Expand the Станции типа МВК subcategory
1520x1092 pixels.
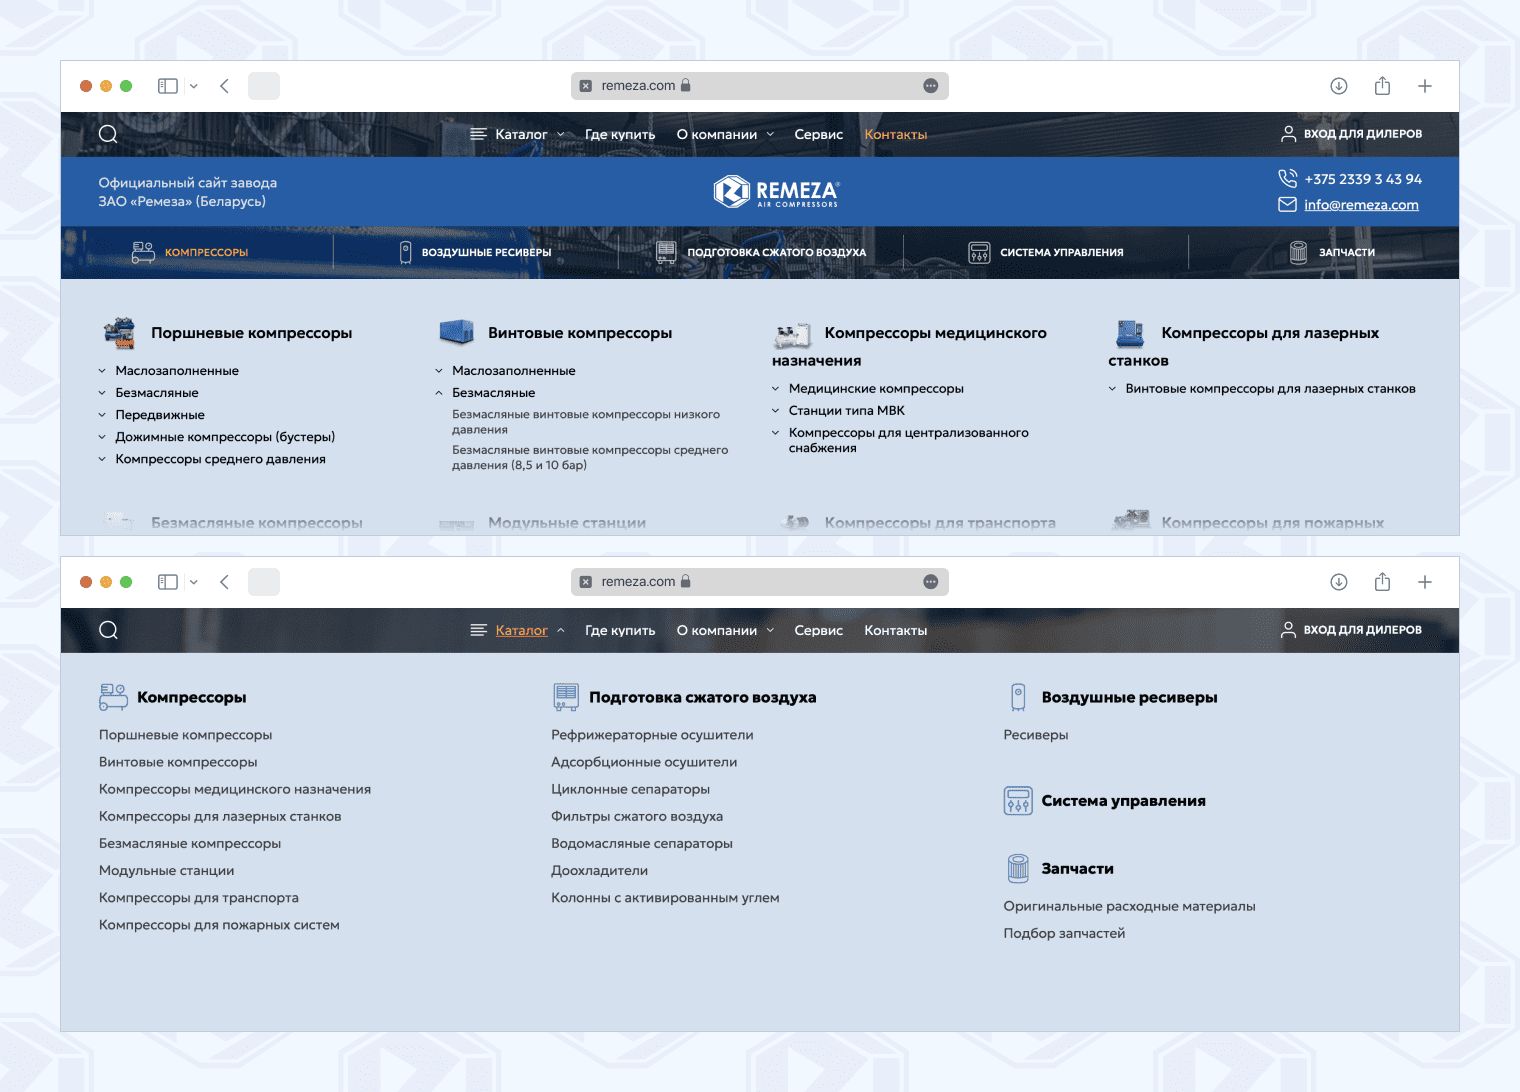(x=775, y=411)
